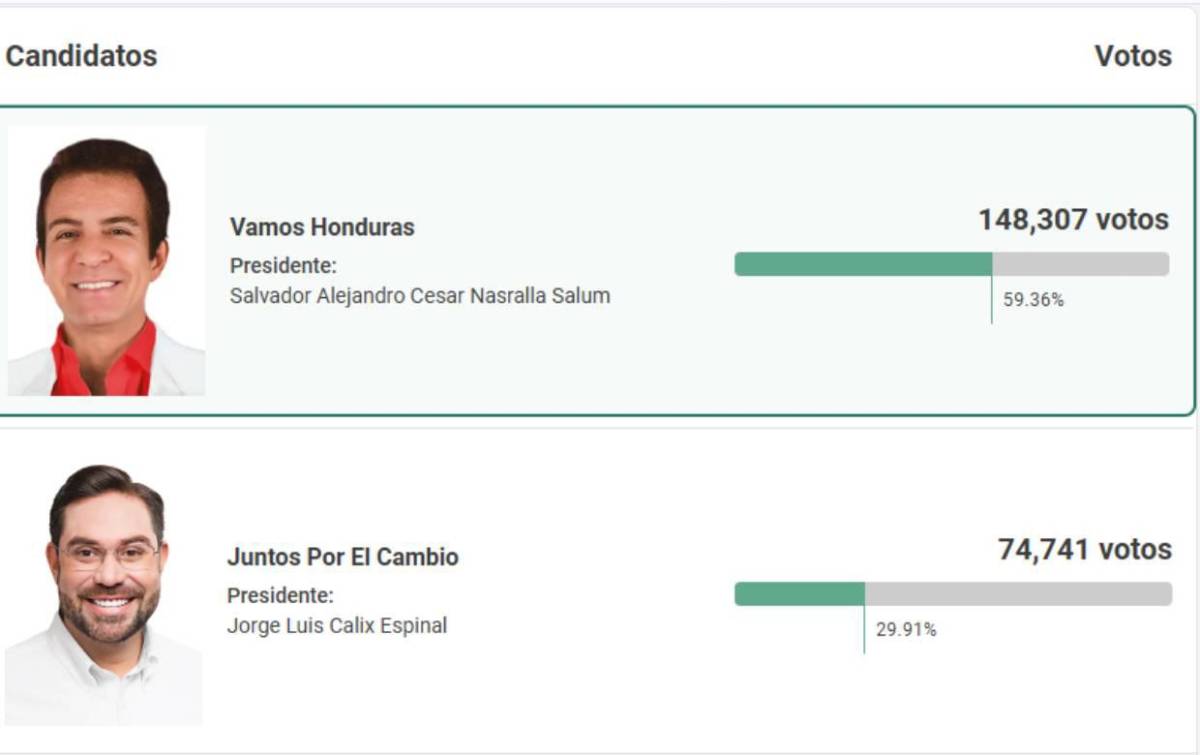This screenshot has width=1200, height=755.
Task: Click Calix's green progress bar
Action: [x=800, y=591]
